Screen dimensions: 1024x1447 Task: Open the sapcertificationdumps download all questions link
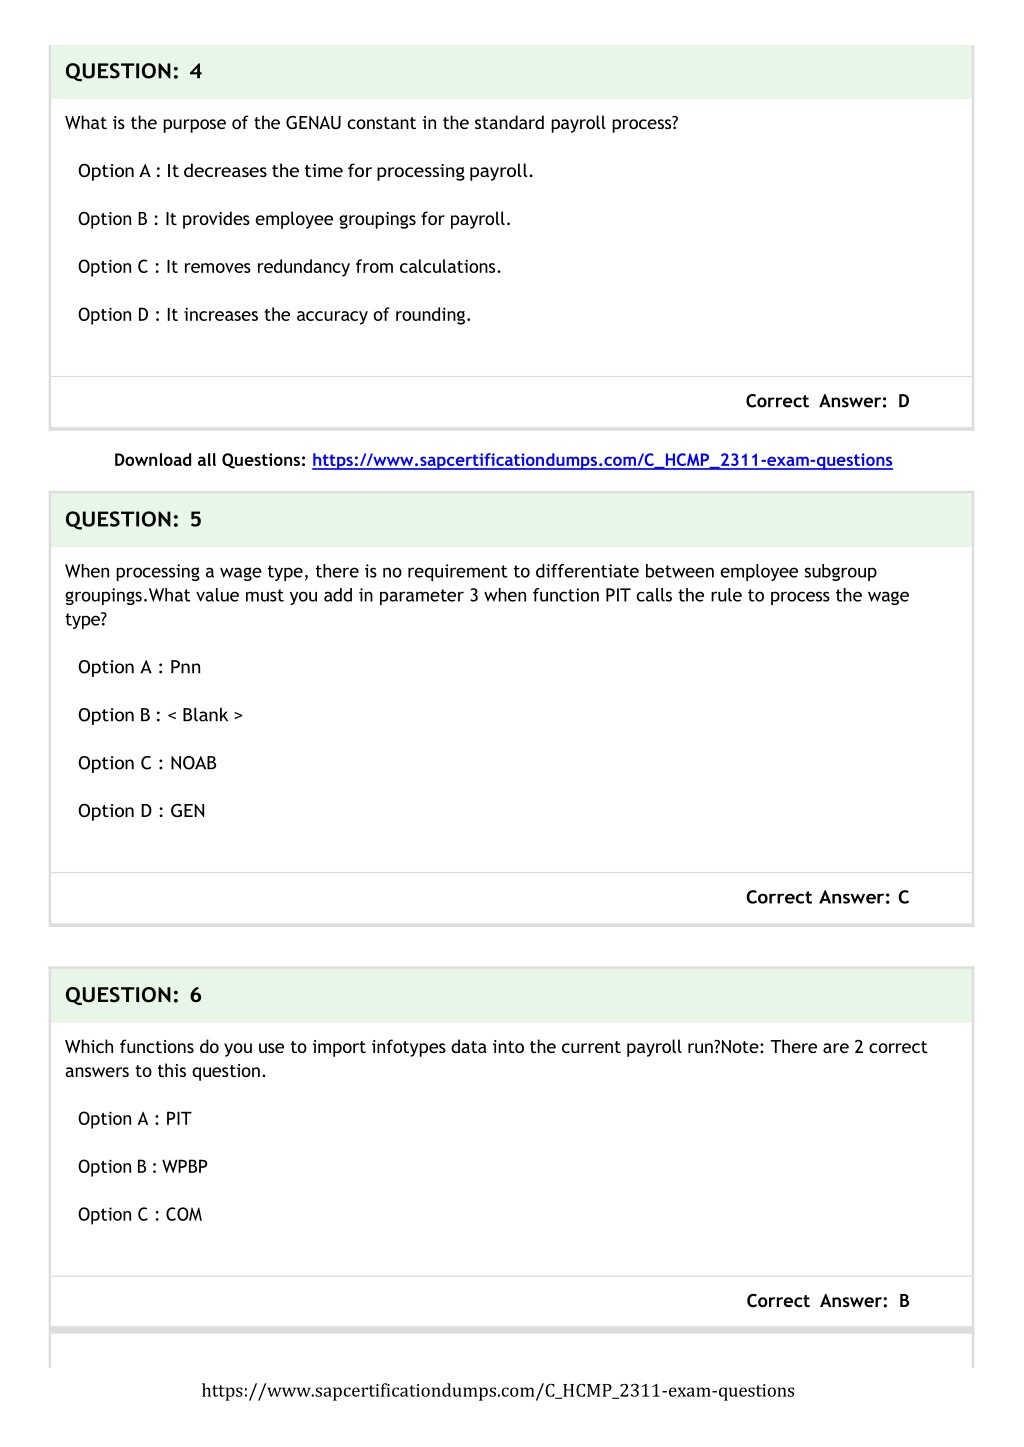(602, 460)
